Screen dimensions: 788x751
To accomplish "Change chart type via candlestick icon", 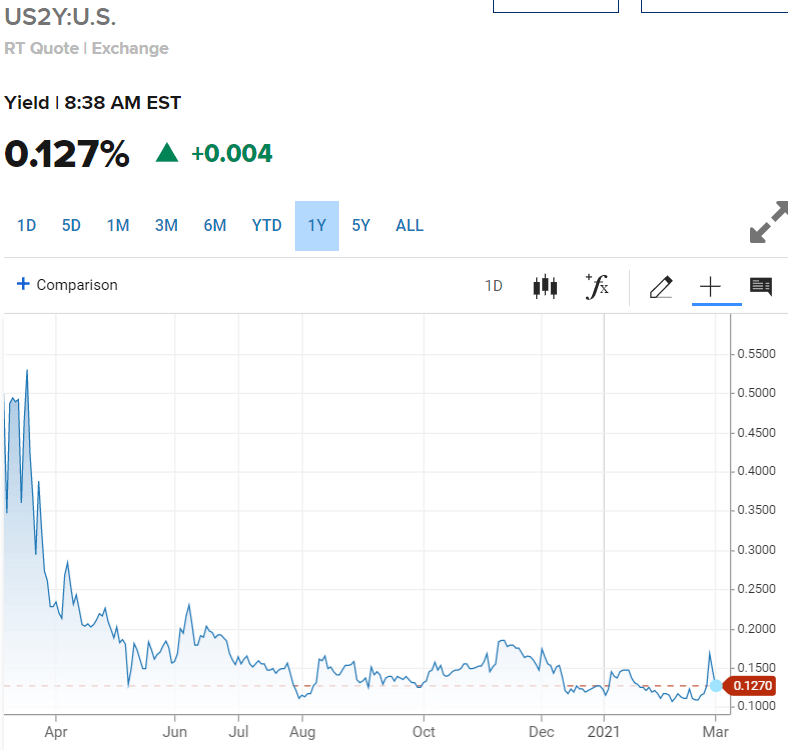I will 545,287.
